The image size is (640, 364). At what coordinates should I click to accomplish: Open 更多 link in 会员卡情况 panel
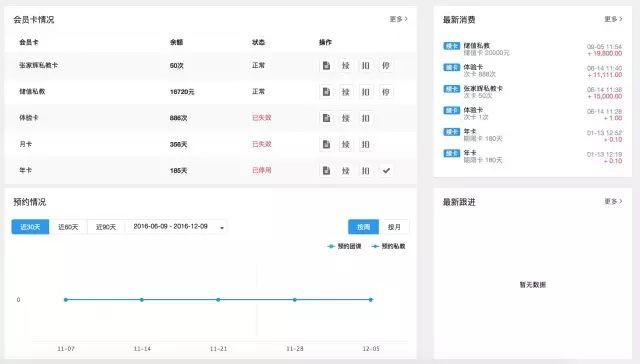pos(398,19)
